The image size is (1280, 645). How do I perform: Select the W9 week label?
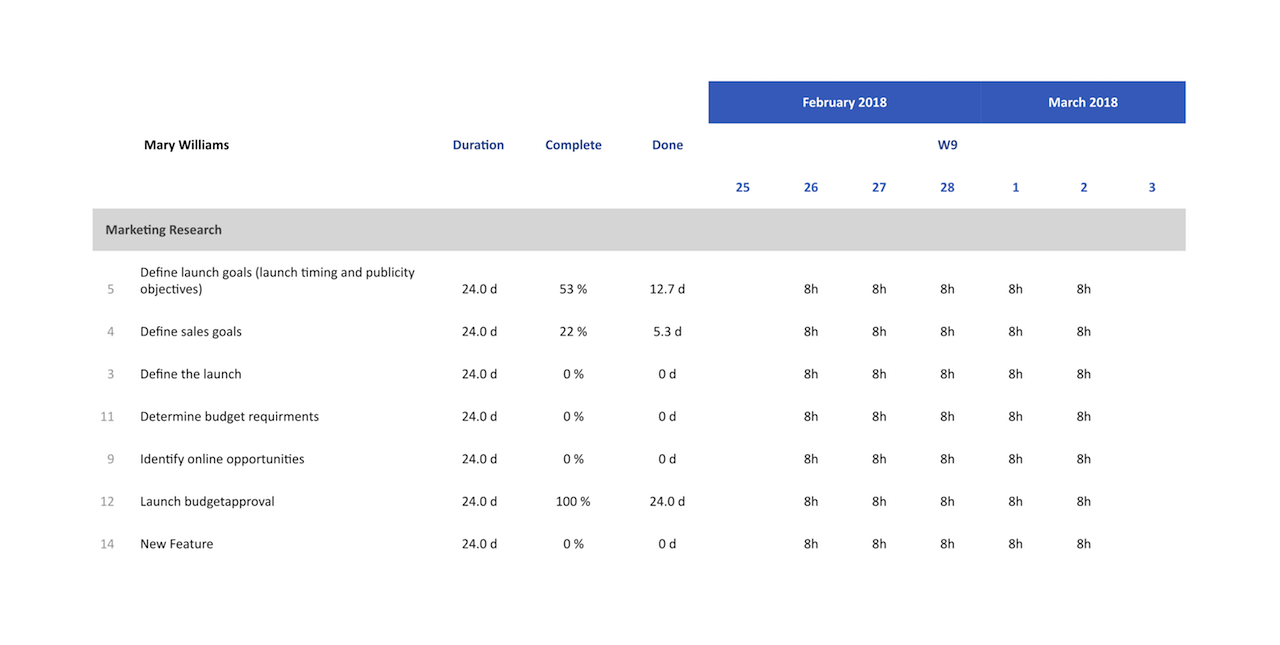point(947,145)
